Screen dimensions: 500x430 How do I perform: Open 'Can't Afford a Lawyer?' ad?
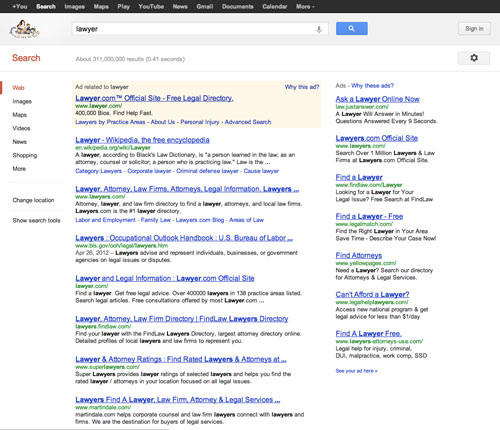point(372,295)
